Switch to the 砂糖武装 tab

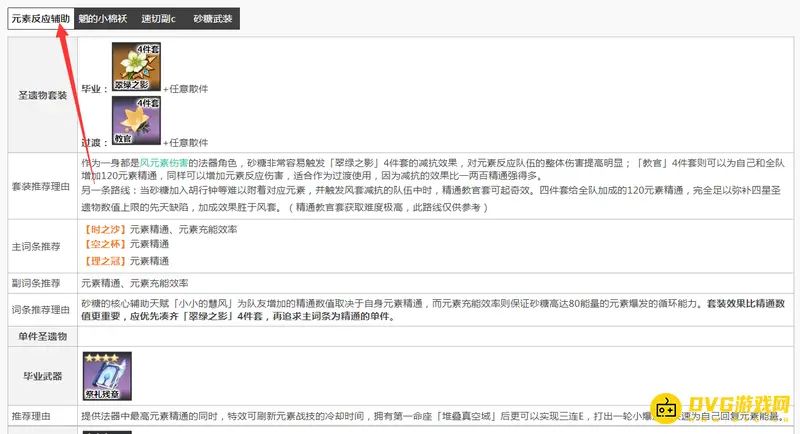(x=210, y=18)
